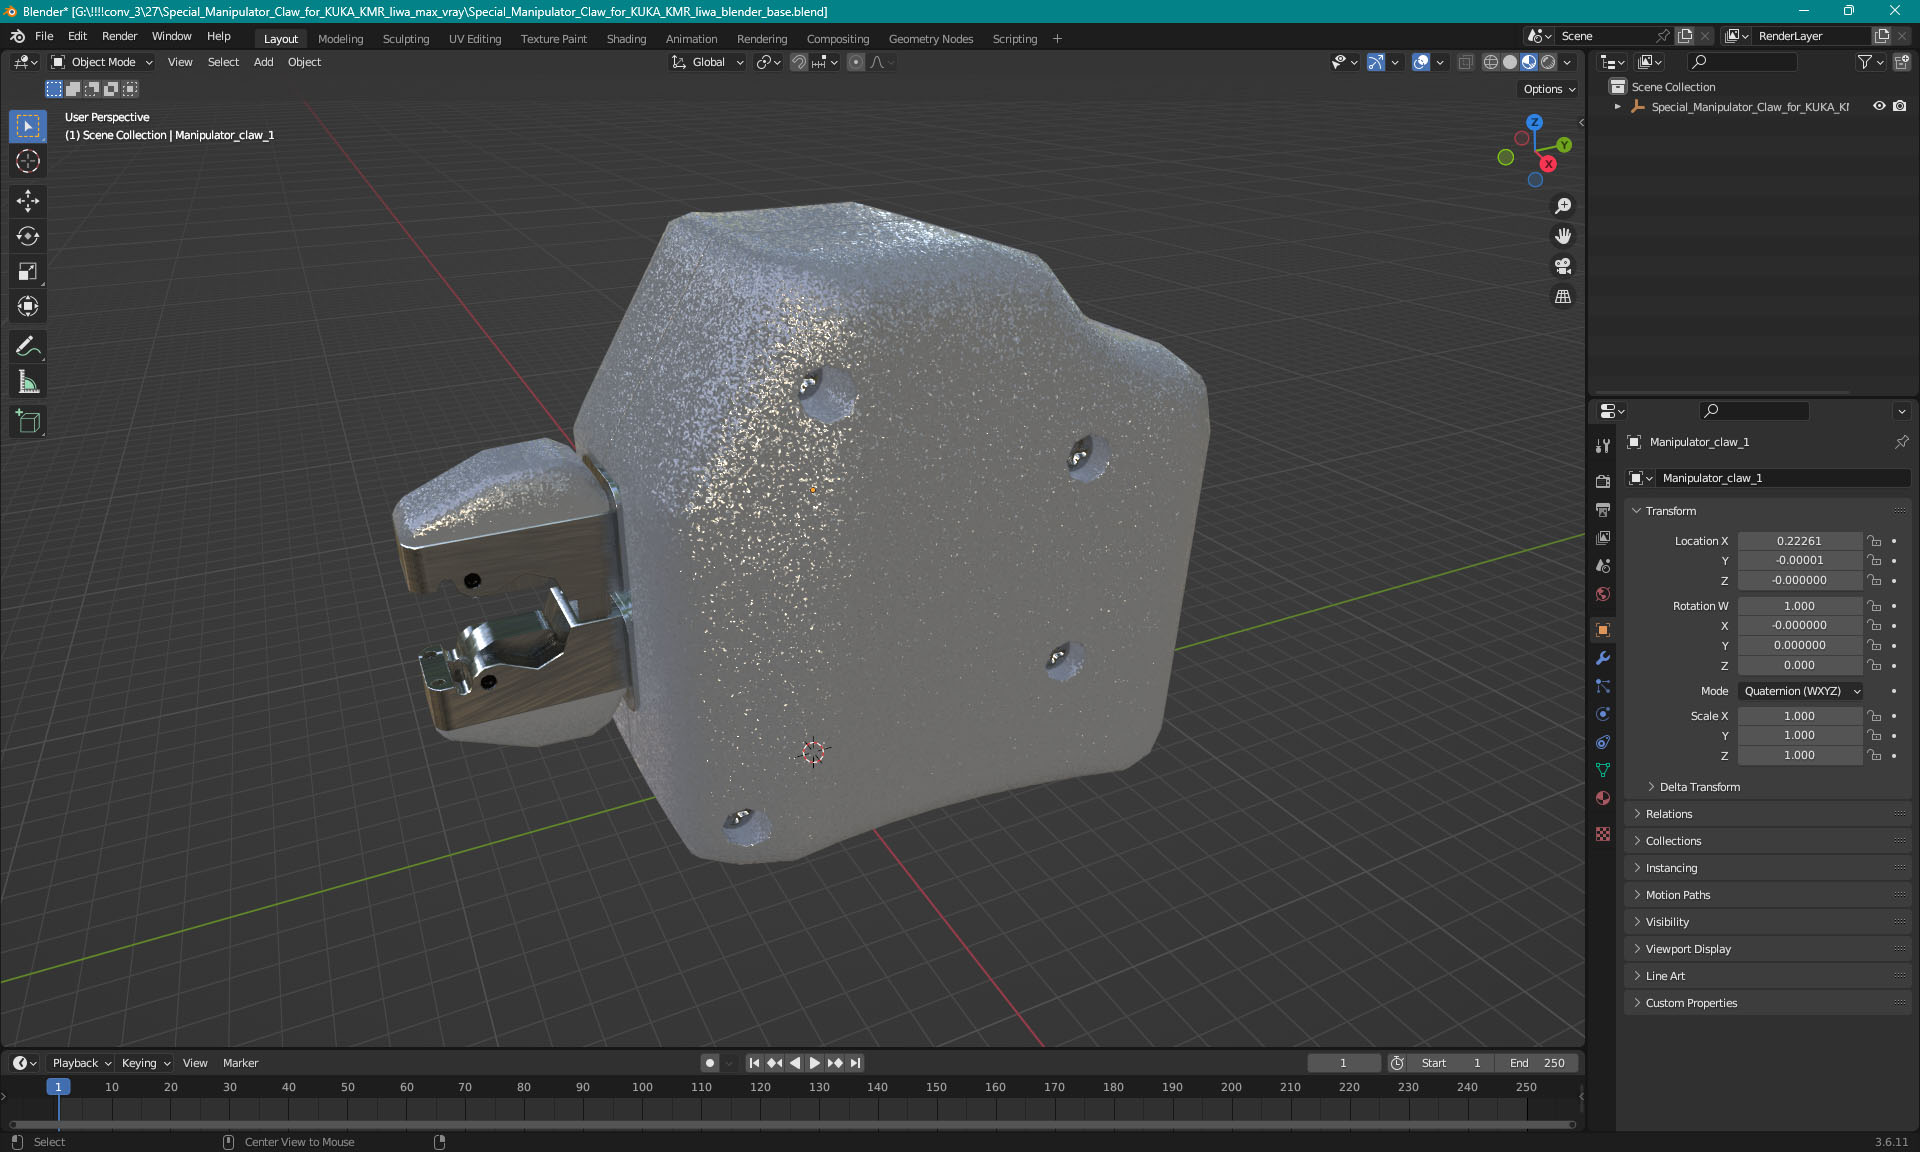
Task: Open the Render properties tab
Action: [1603, 481]
